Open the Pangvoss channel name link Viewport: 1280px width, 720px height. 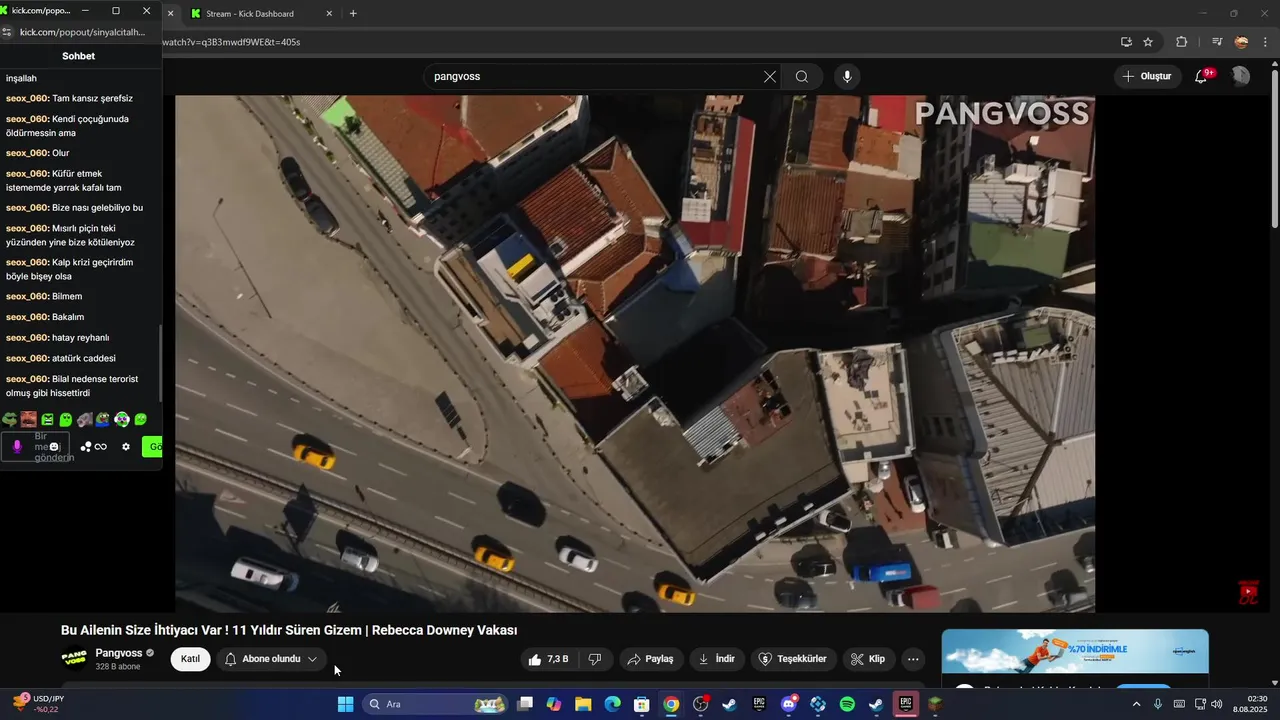tap(119, 653)
